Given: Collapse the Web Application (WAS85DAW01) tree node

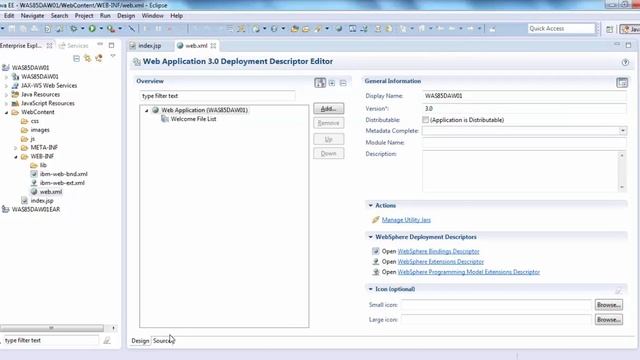Looking at the screenshot, I should click(147, 110).
